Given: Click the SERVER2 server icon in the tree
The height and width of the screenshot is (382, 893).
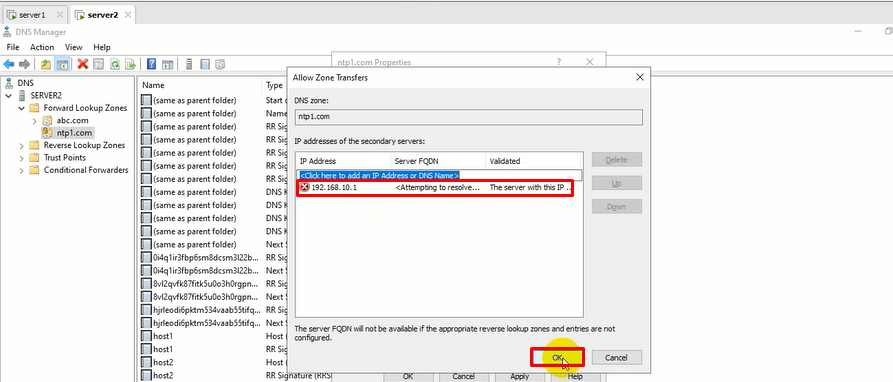Looking at the screenshot, I should coord(22,96).
